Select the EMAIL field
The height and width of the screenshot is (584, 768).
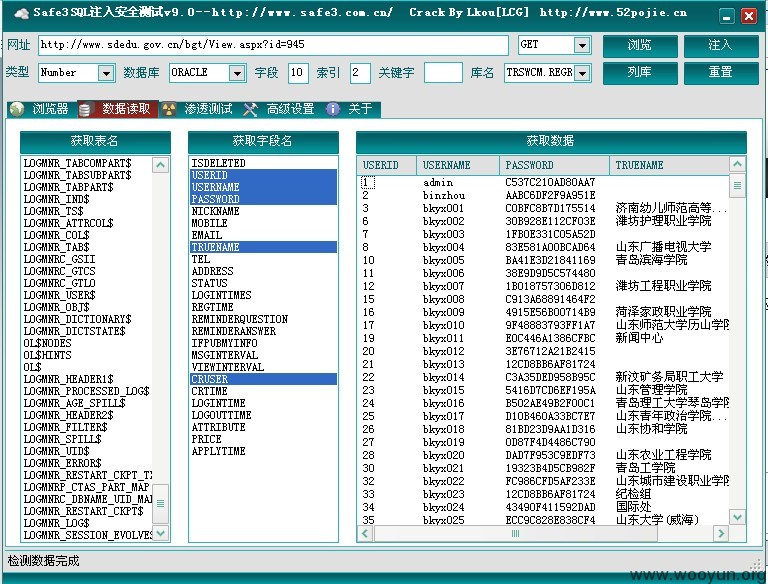click(264, 235)
